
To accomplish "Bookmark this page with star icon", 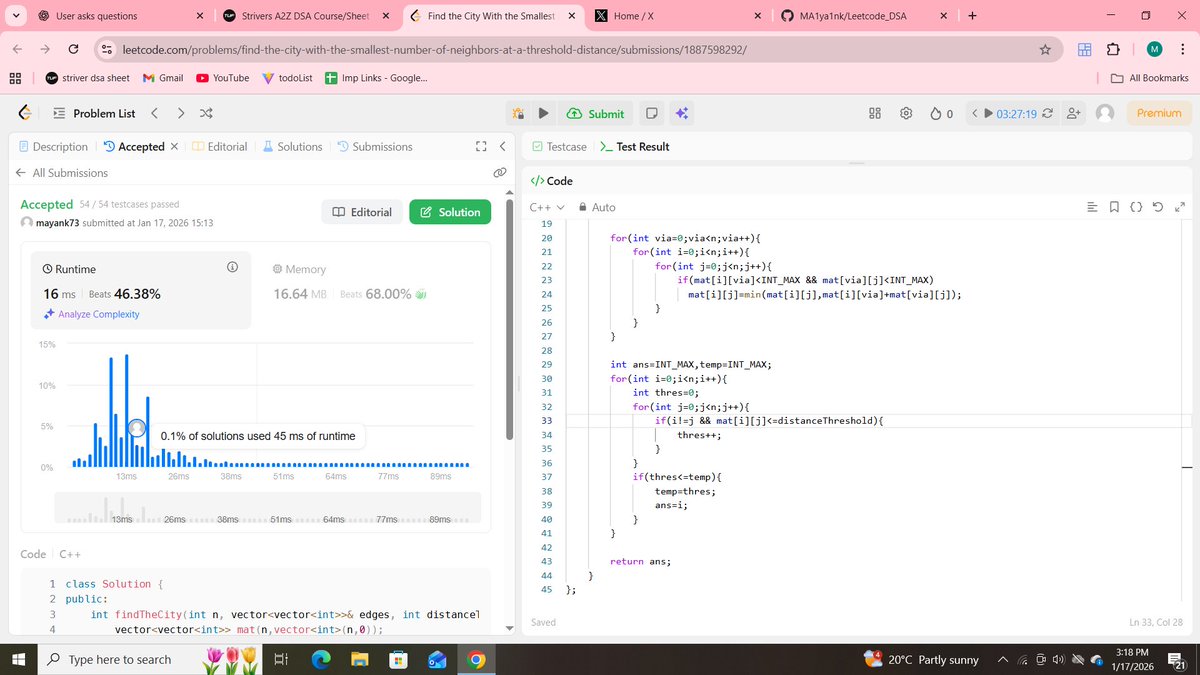I will (x=1045, y=49).
